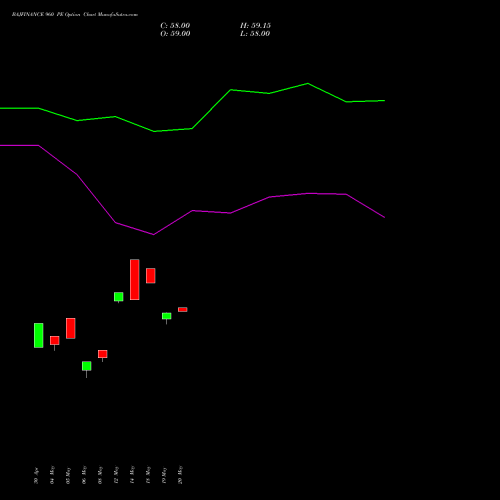This screenshot has height=500, width=500.
Task: Click the chart title text at top left
Action: [75, 15]
